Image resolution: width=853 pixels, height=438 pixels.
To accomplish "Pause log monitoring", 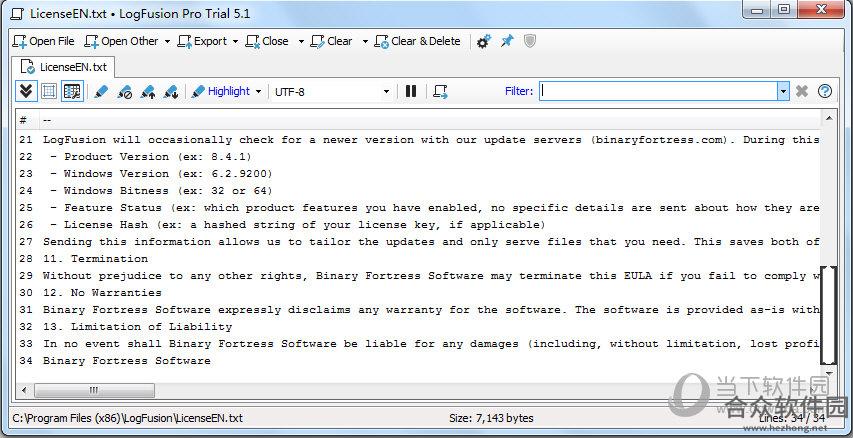I will pos(411,91).
